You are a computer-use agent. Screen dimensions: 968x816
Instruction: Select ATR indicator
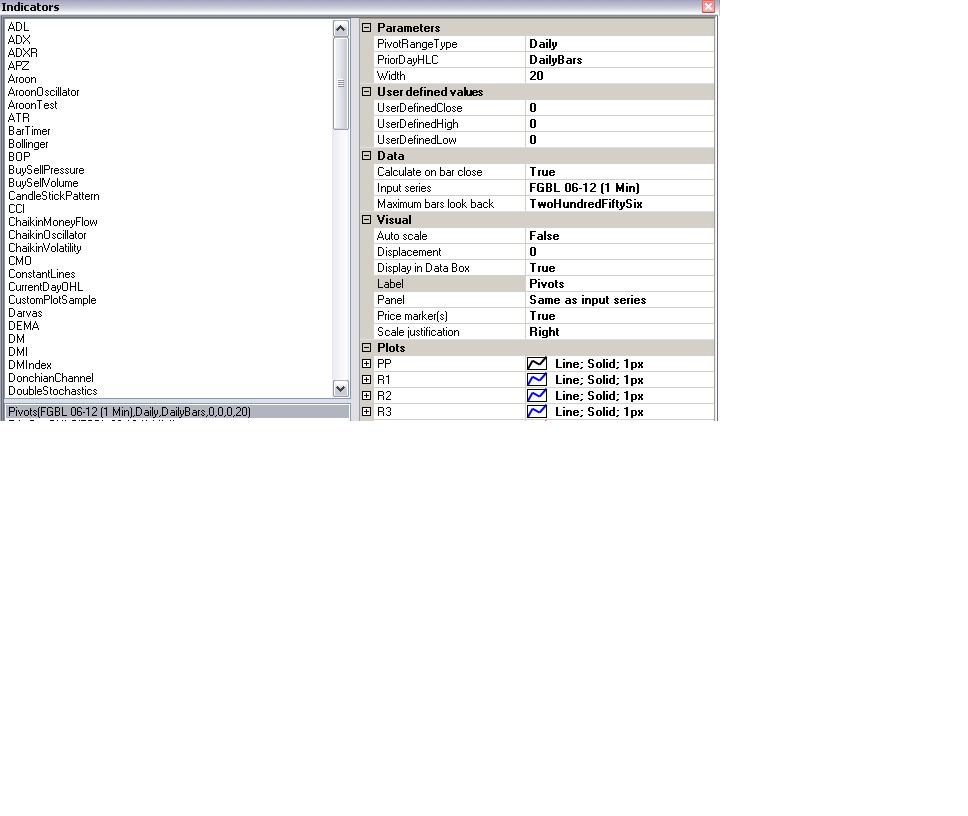(x=19, y=118)
